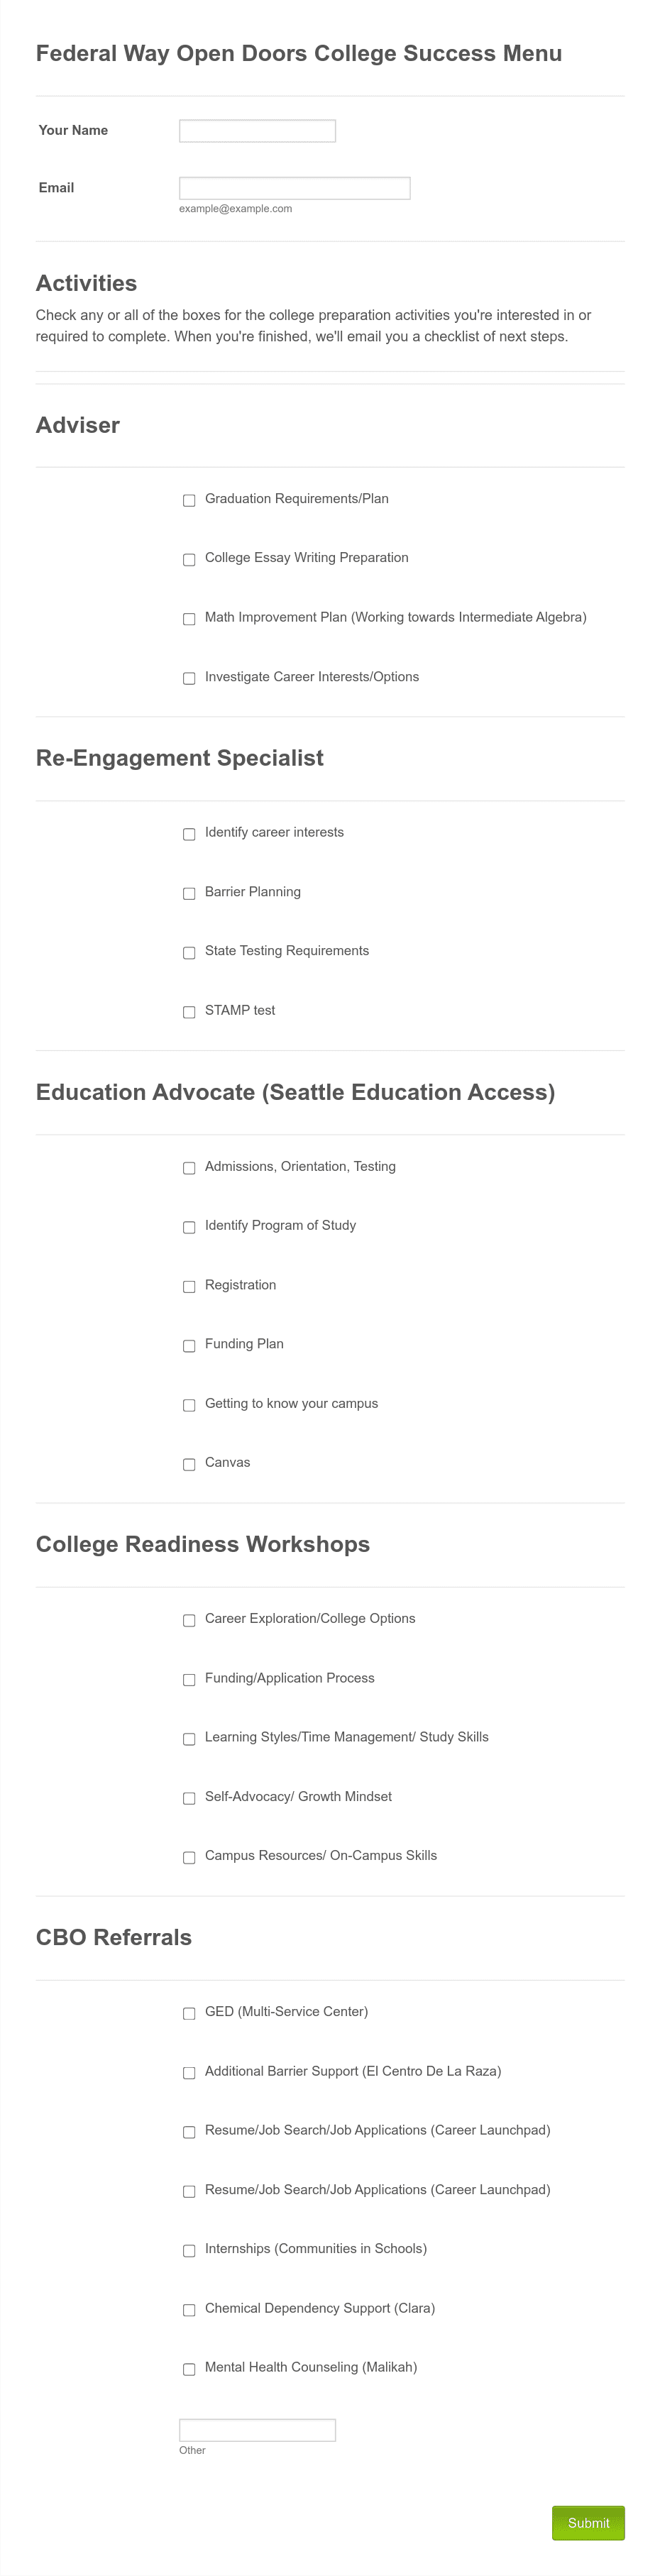Check the Math Improvement Plan option

tap(189, 619)
